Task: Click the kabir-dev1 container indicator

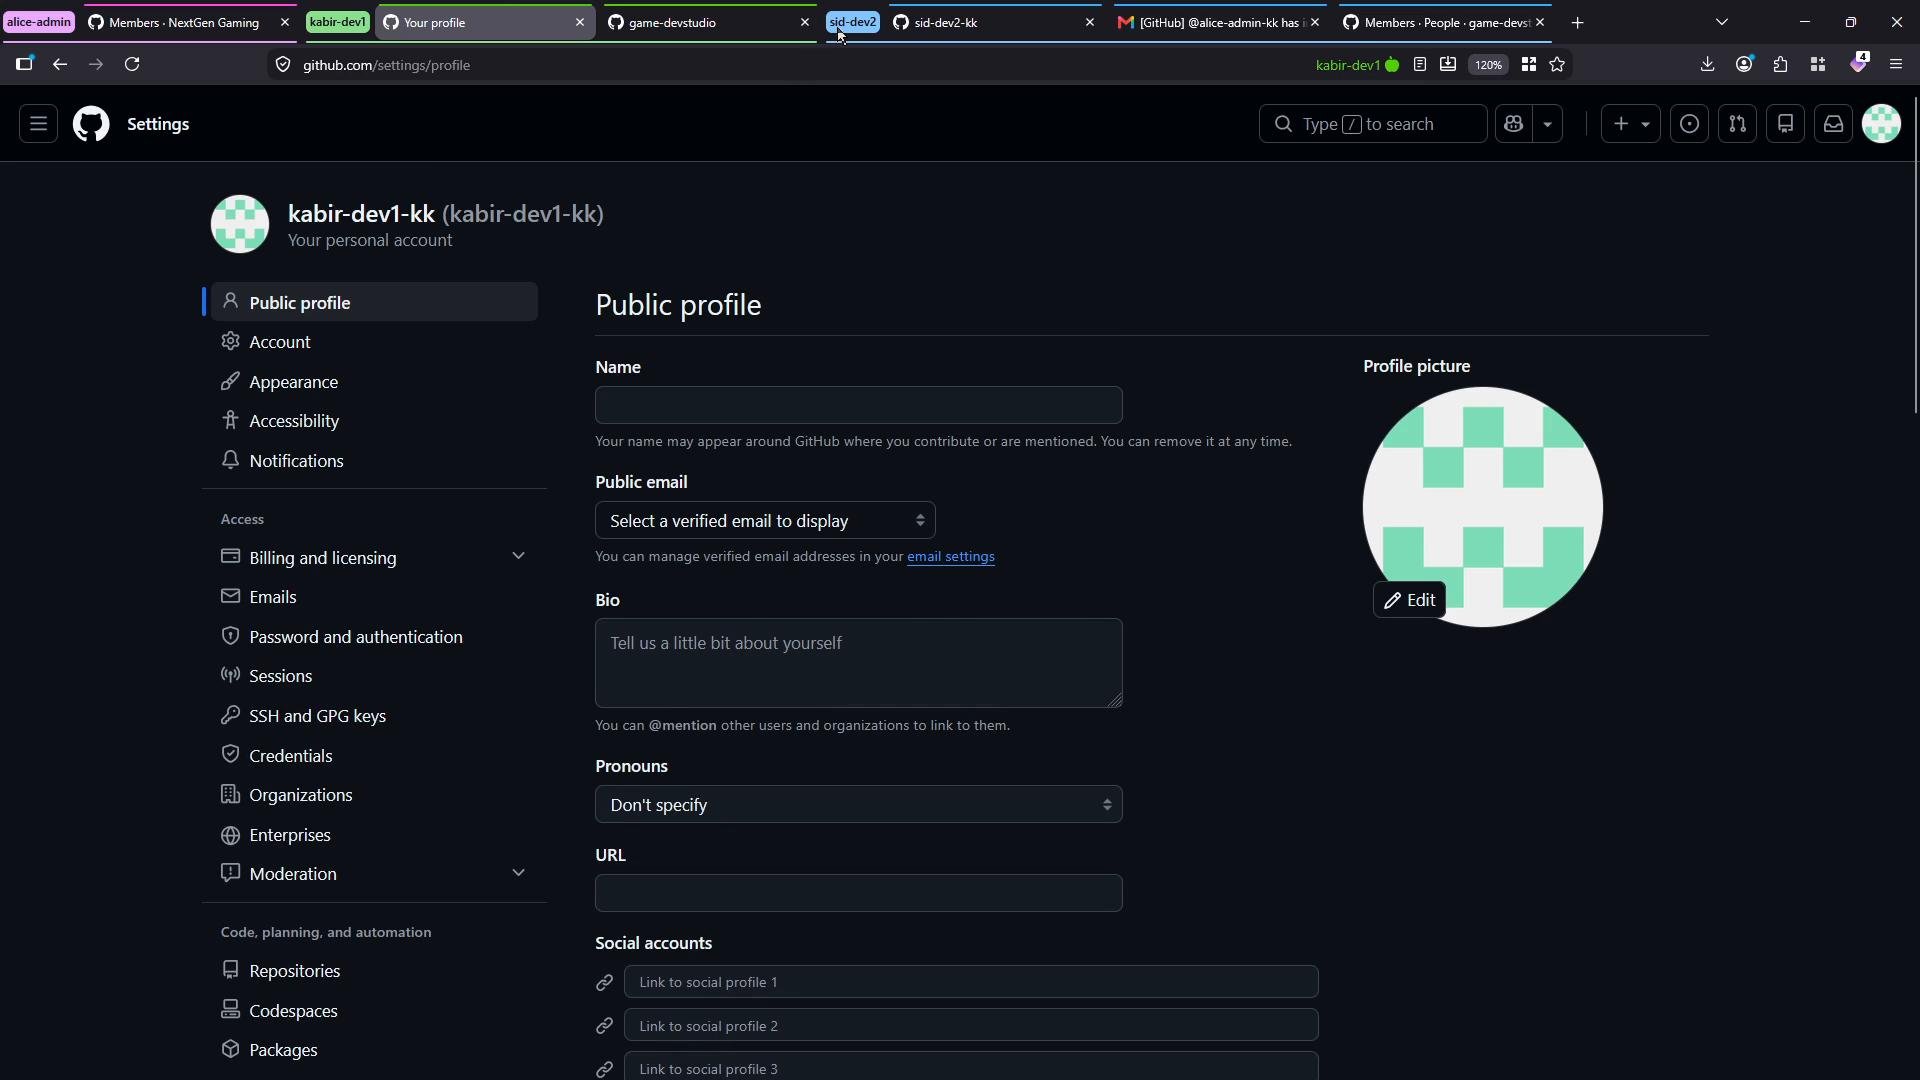Action: 1357,65
